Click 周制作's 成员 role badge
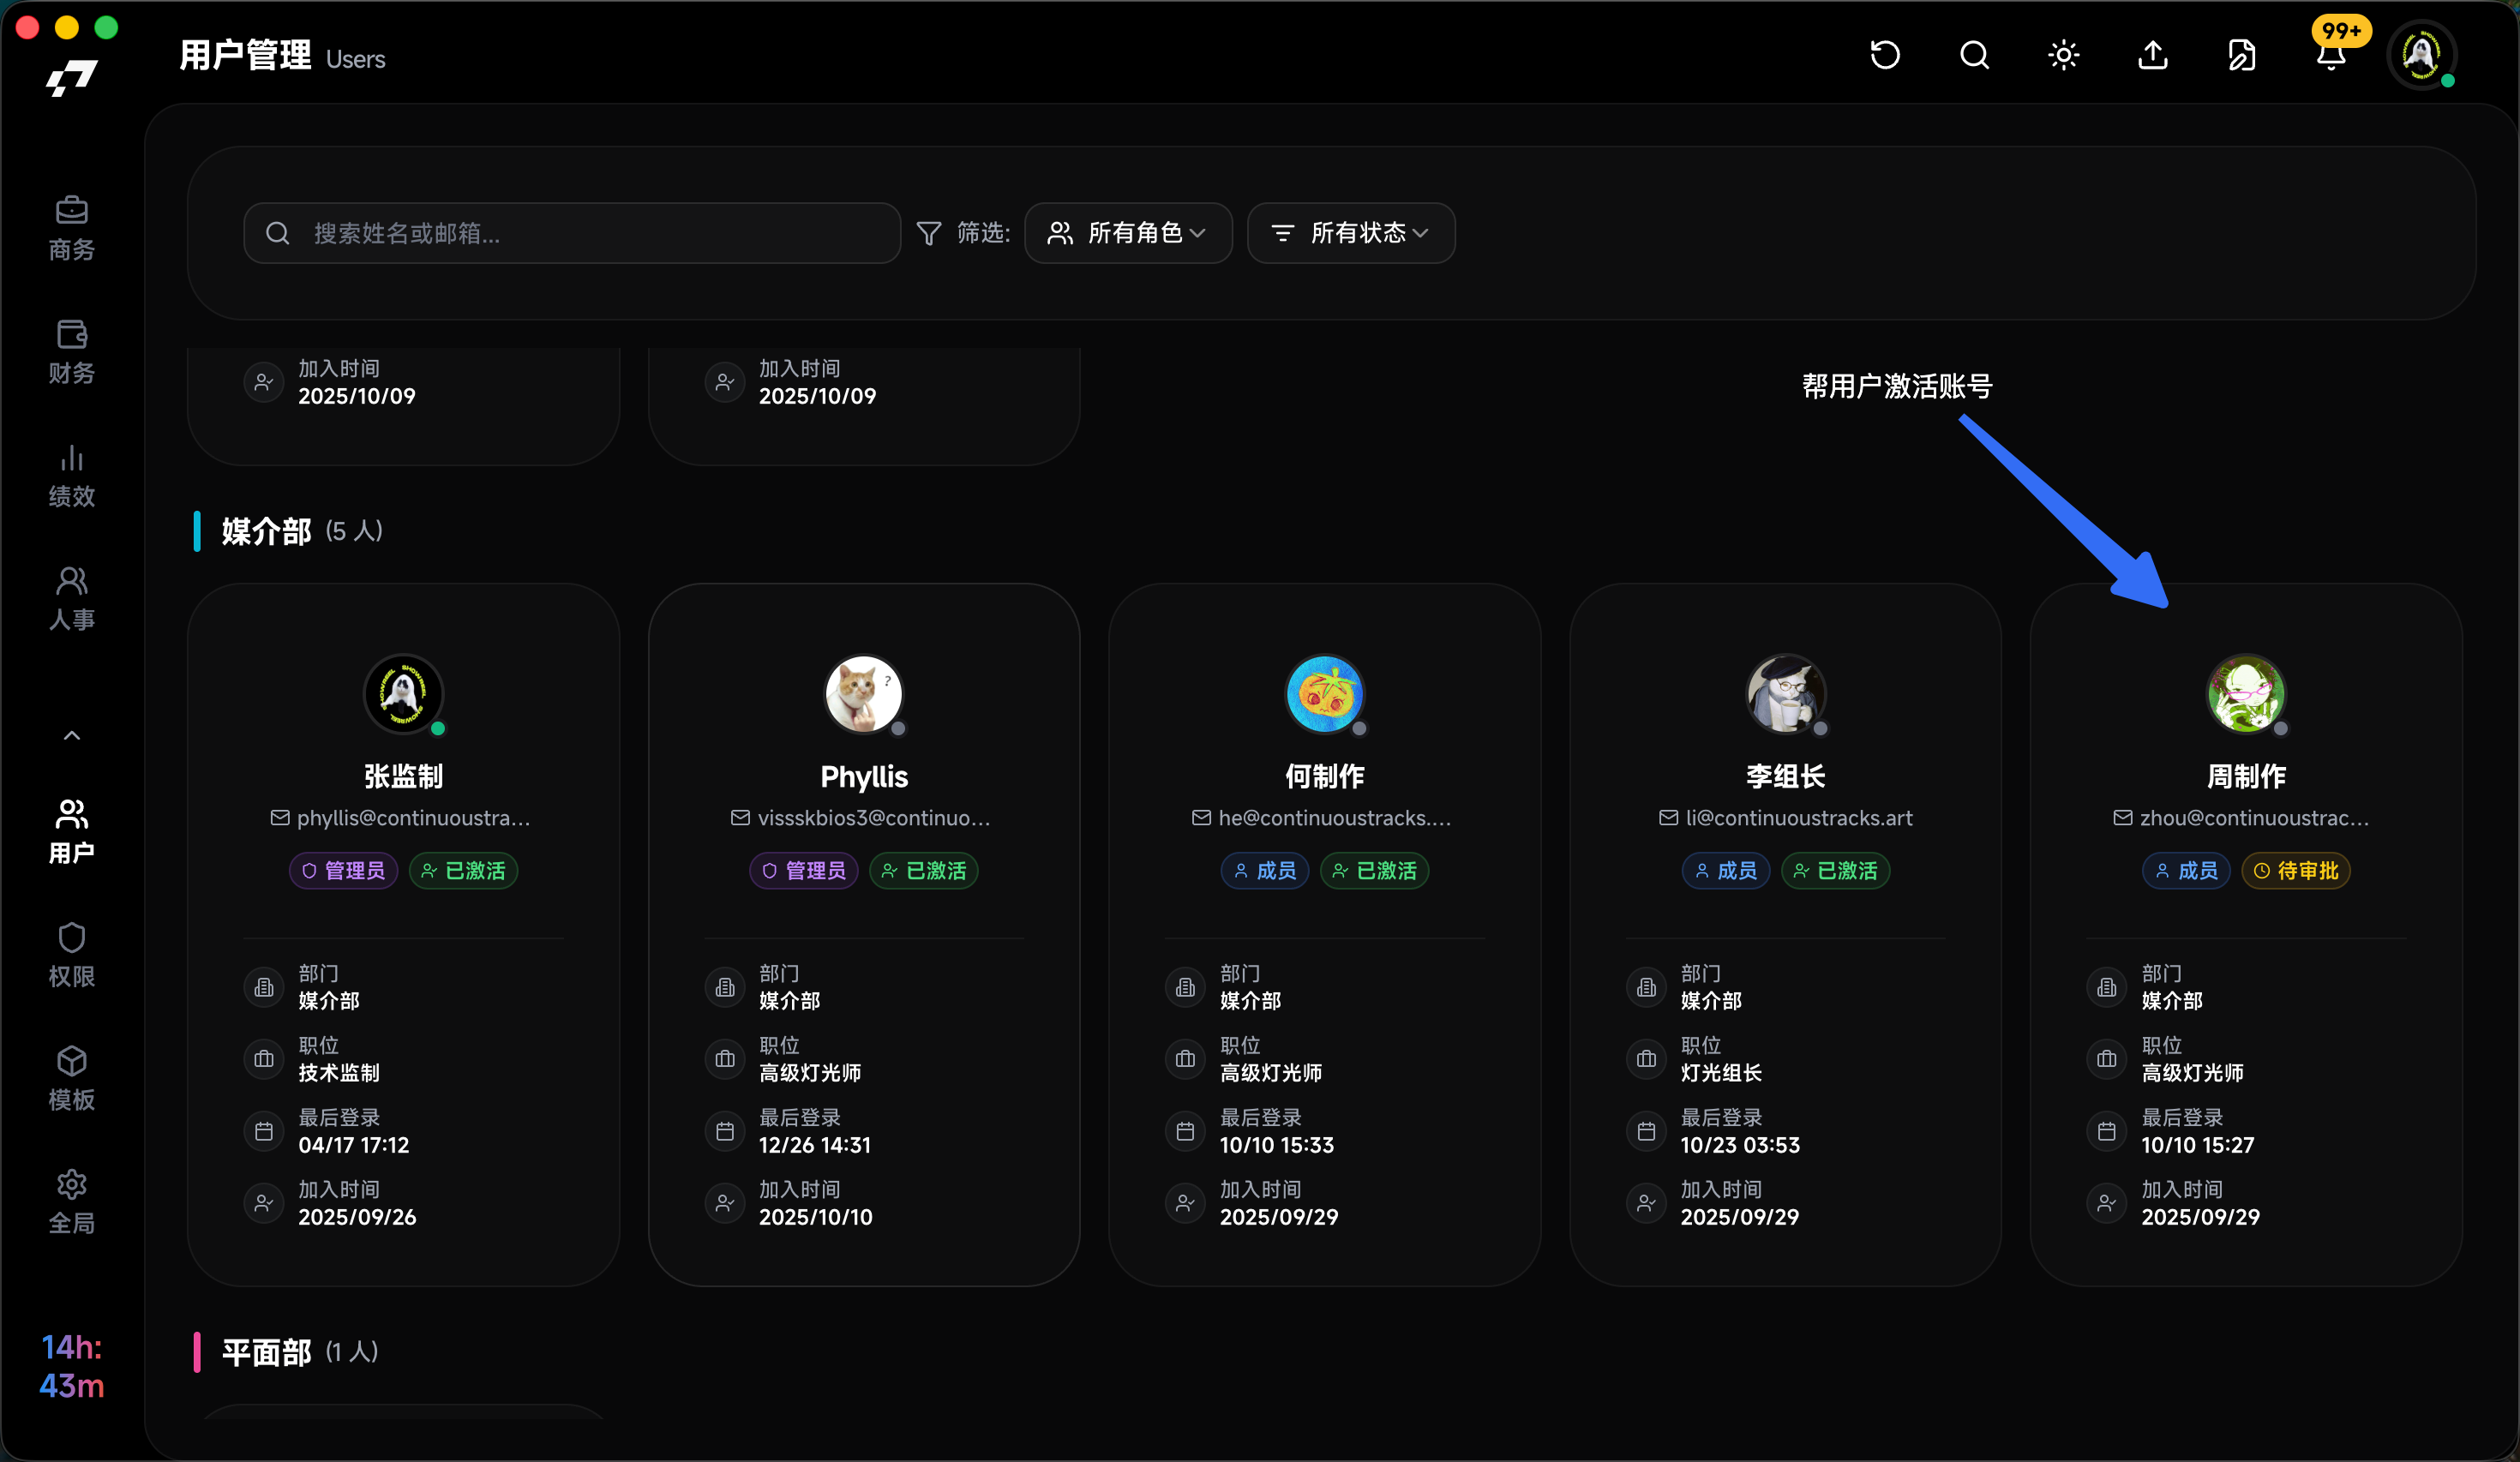The image size is (2520, 1462). [x=2186, y=870]
